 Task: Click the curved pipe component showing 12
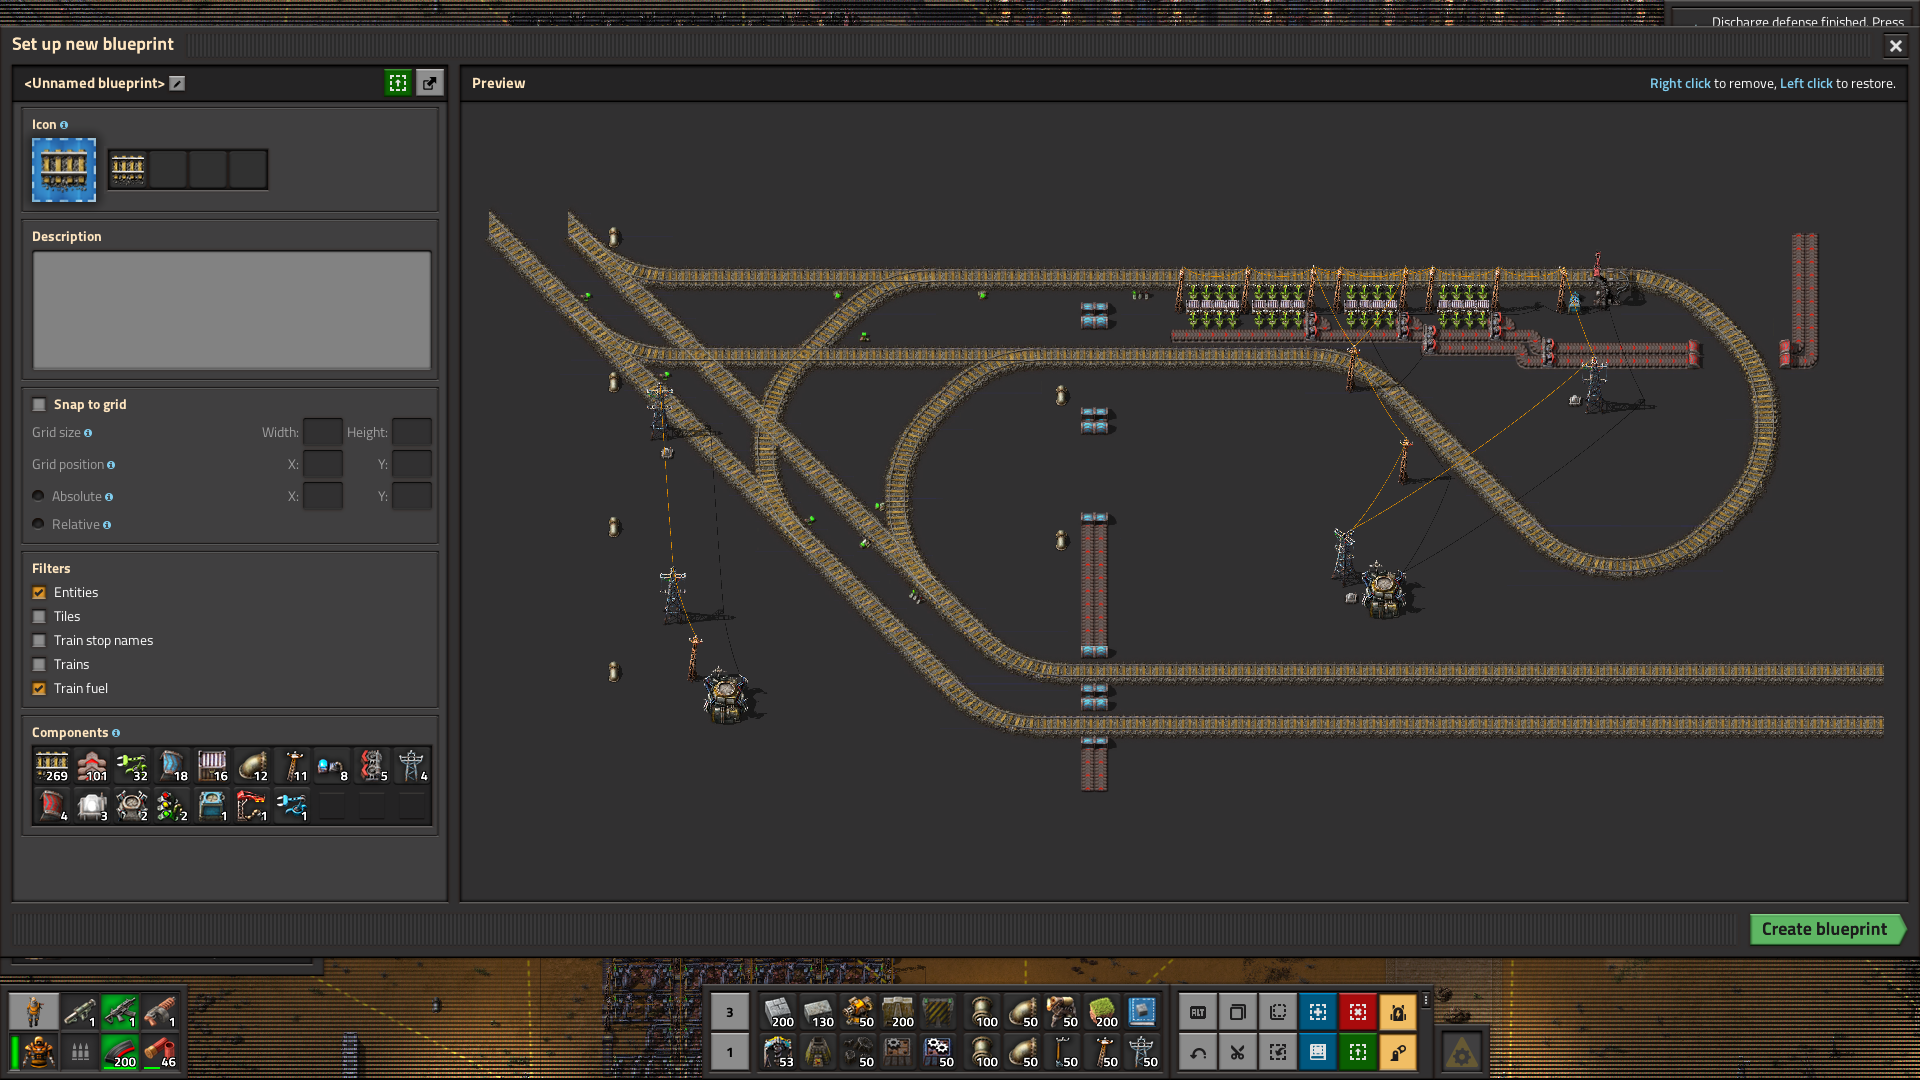click(x=252, y=766)
